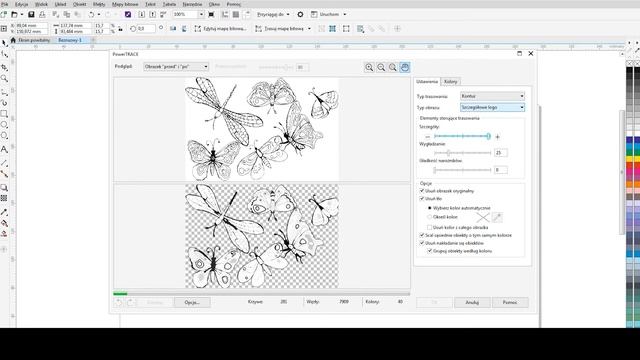Screen dimensions: 640x360
Task: Click the lock ratio icon in property bar
Action: [x=120, y=29]
